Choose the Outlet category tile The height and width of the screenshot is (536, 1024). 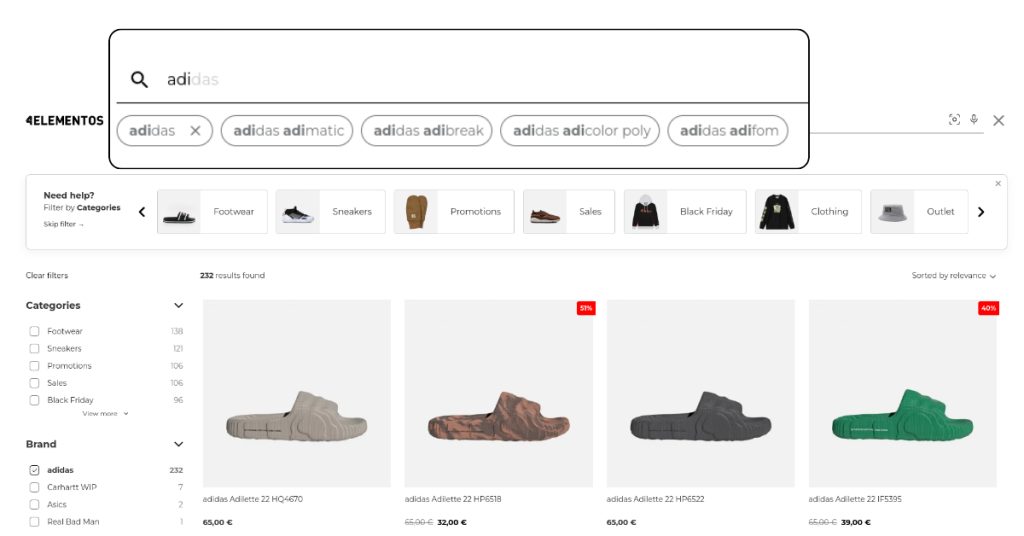918,212
